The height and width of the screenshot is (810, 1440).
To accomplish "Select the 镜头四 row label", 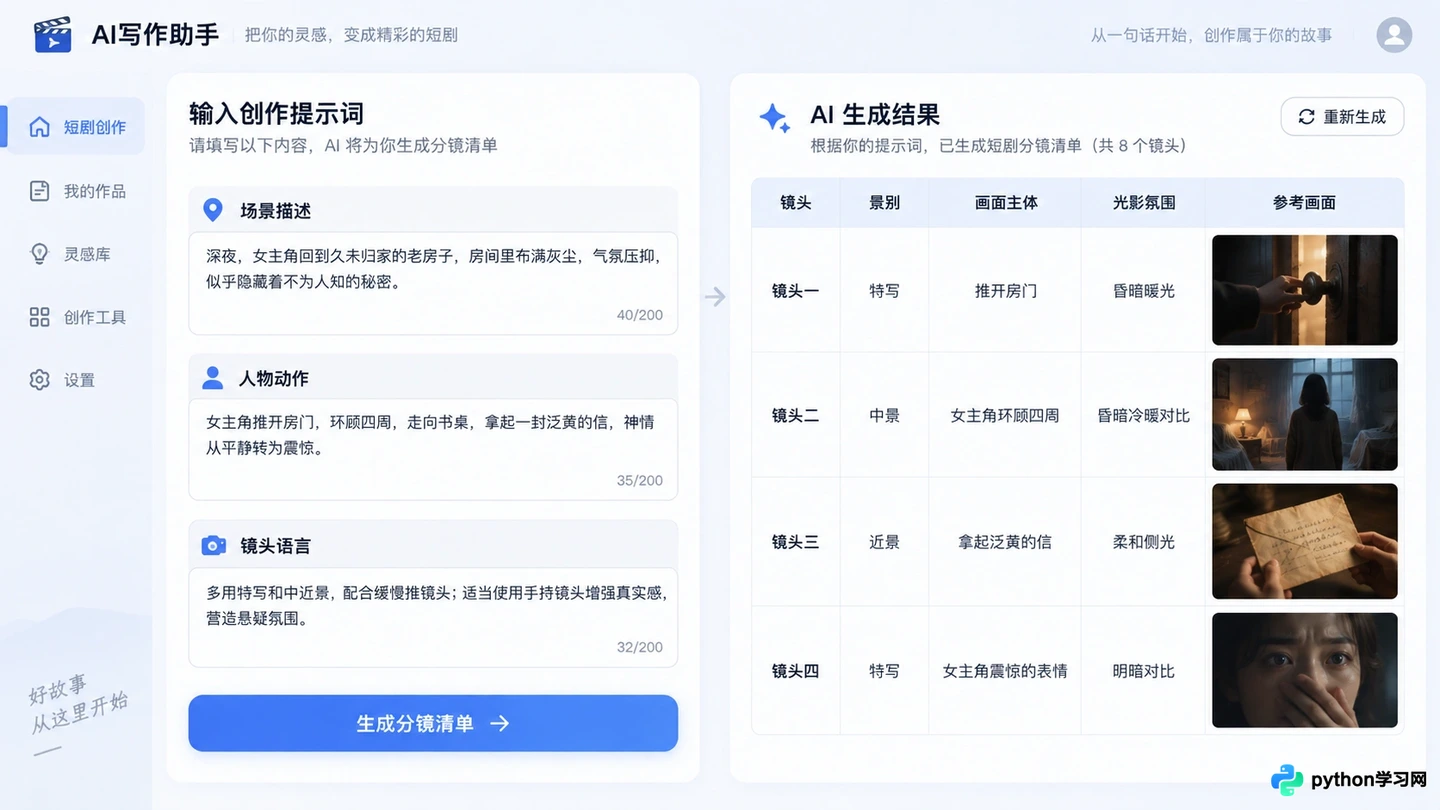I will tap(795, 671).
